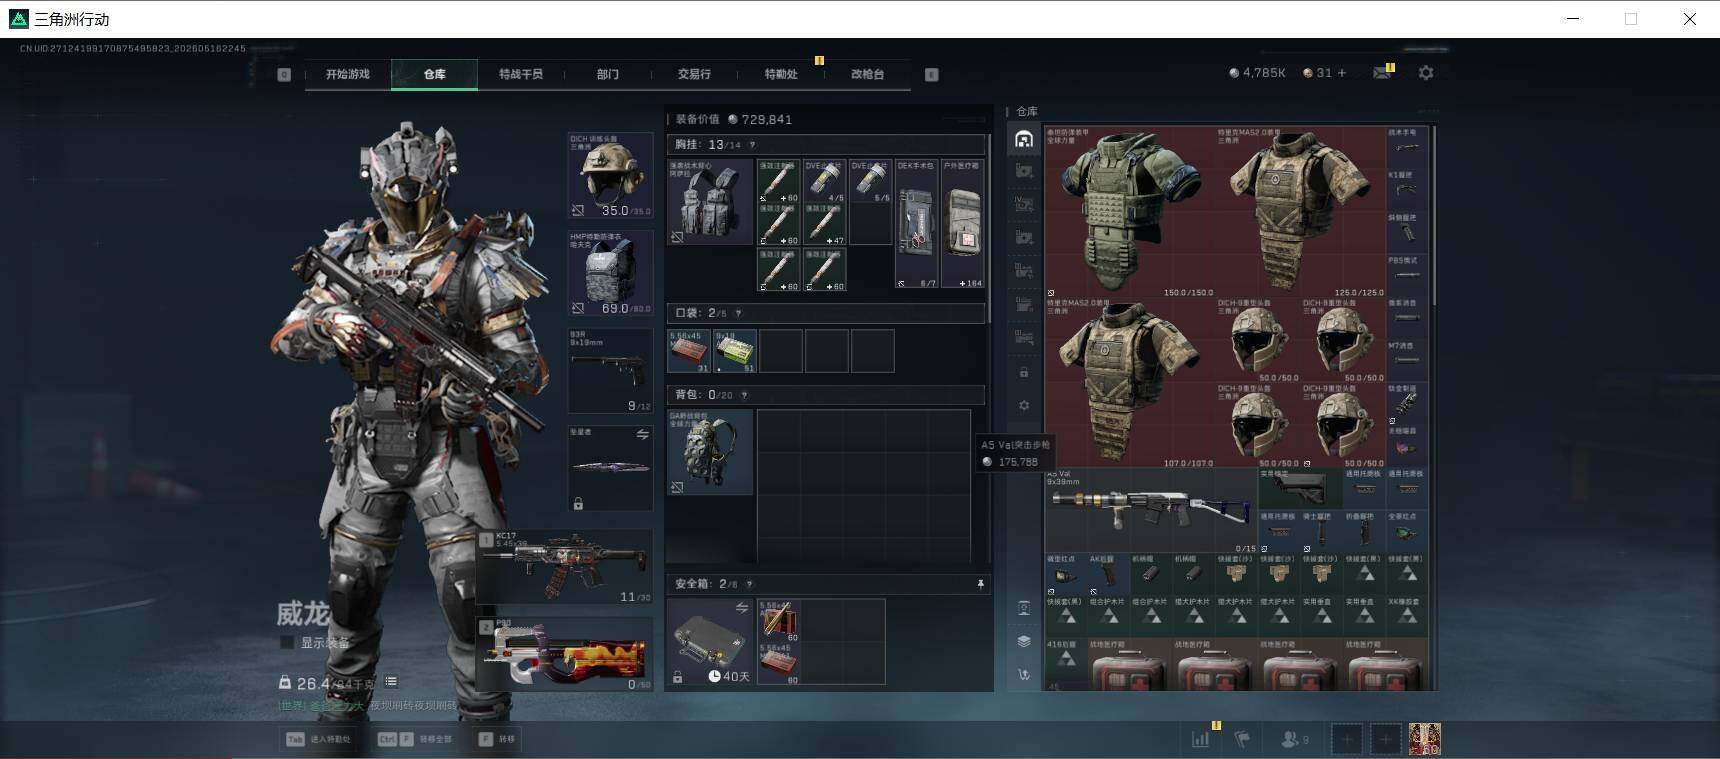
Task: Select the KC17 primary weapon slot
Action: click(x=566, y=567)
